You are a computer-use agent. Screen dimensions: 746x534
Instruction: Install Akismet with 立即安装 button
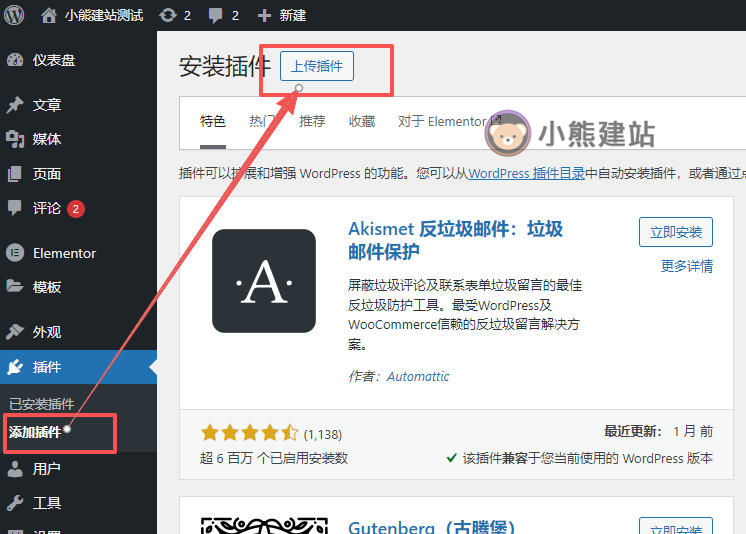tap(675, 232)
